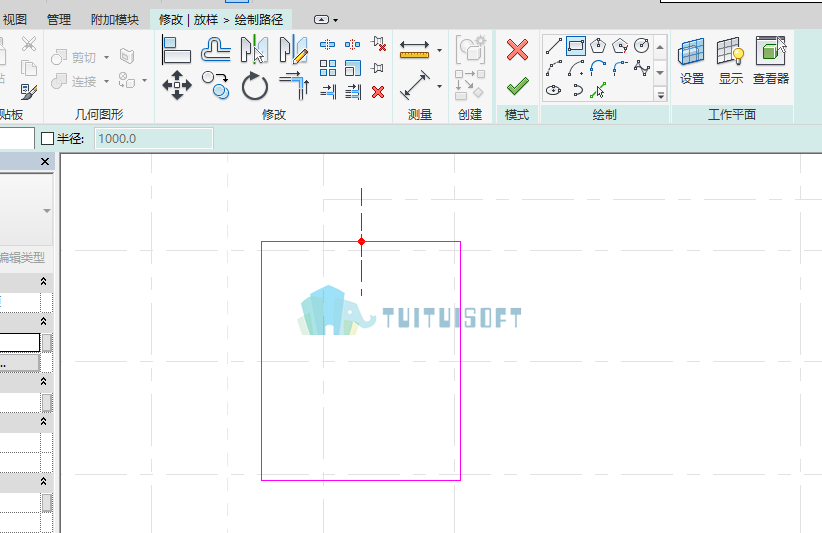Click the red Delete tool in Modify
This screenshot has height=533, width=822.
click(x=378, y=92)
